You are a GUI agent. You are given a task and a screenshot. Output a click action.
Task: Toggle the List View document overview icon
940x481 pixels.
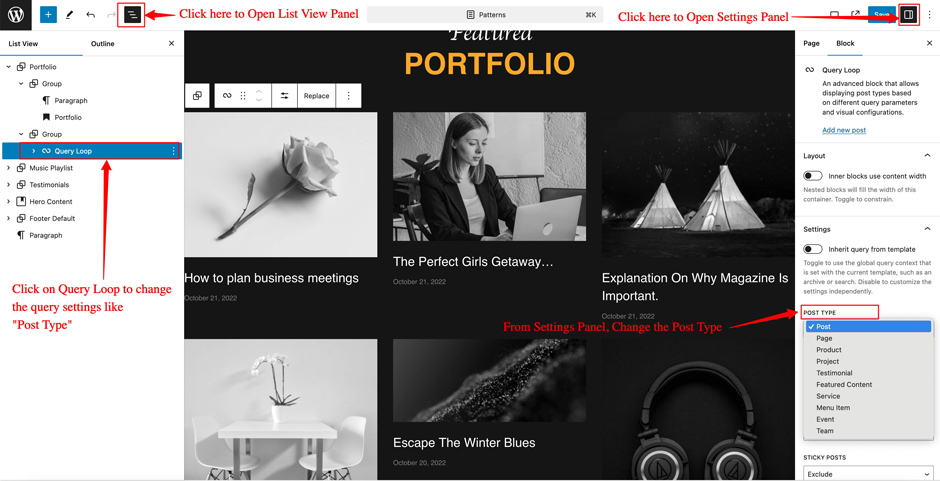(x=132, y=14)
